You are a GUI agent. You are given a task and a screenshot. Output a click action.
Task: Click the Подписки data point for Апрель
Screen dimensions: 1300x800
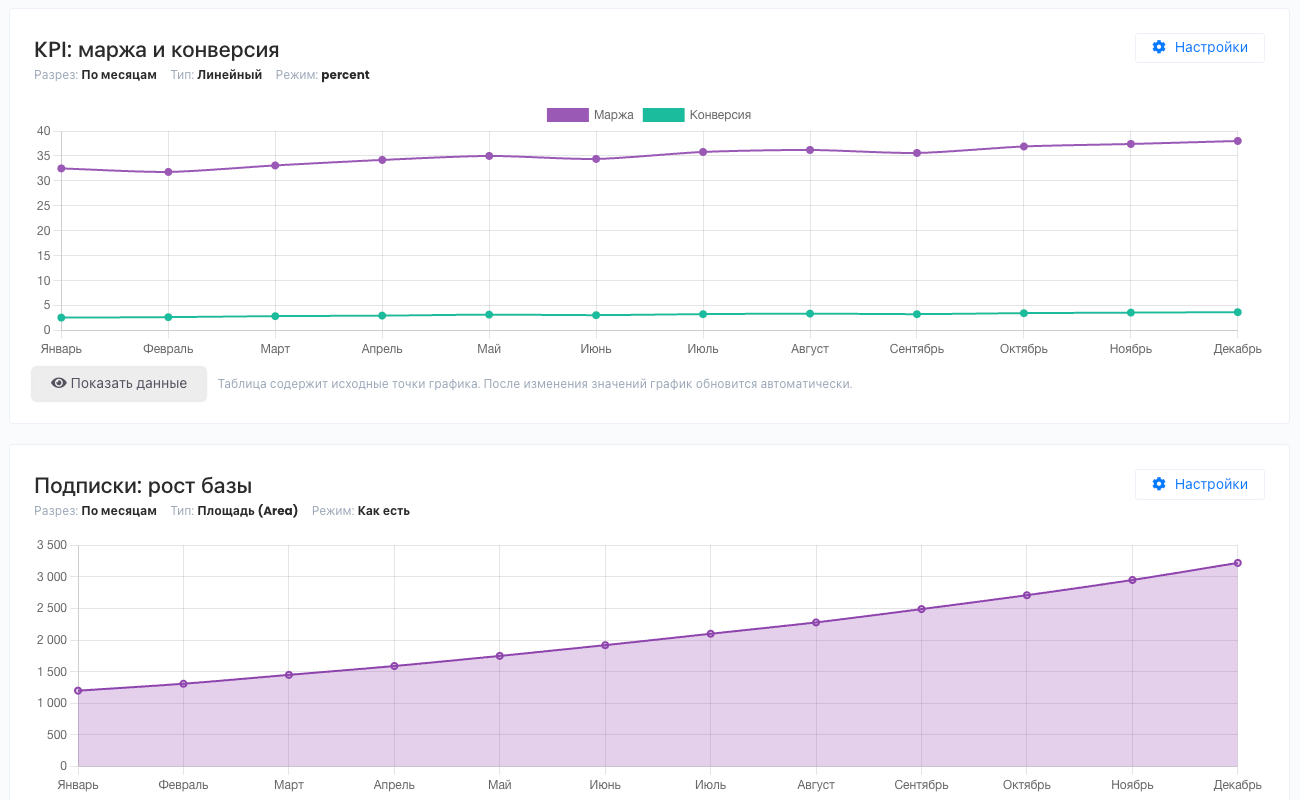394,666
